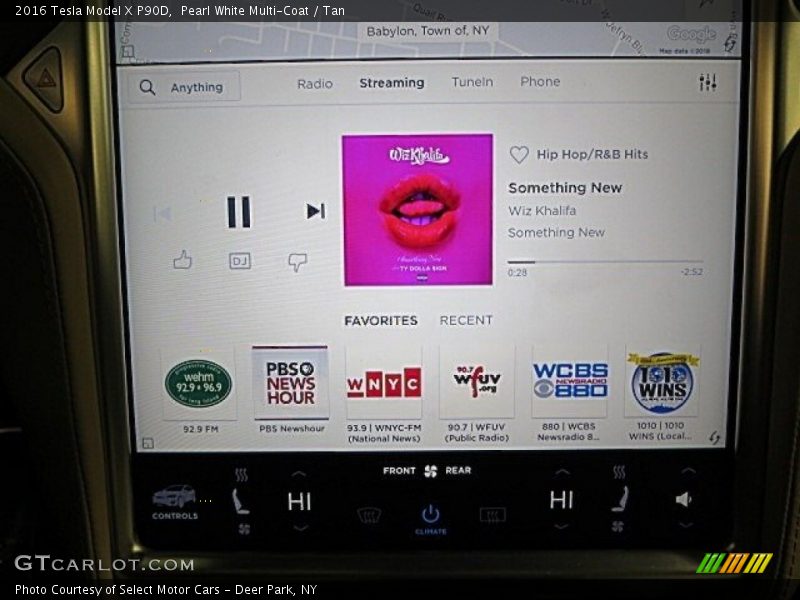Click the driver-side fan icon below seat
Image resolution: width=800 pixels, height=600 pixels.
coord(244,529)
